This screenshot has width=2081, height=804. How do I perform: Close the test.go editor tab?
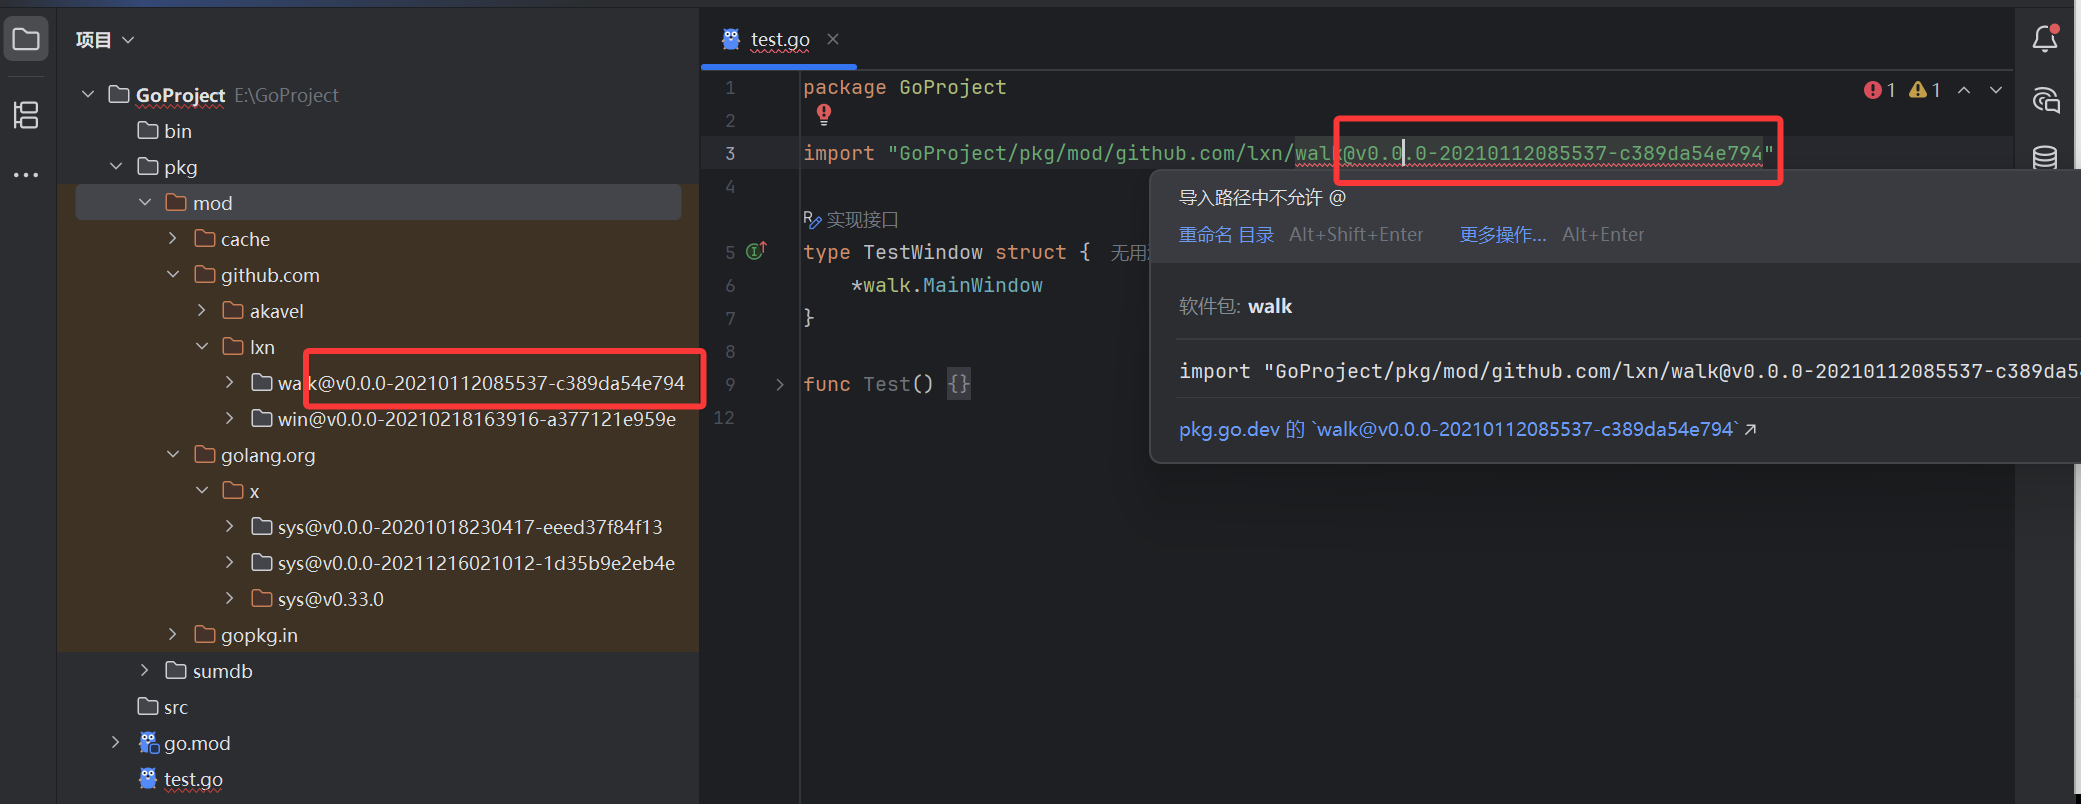pyautogui.click(x=833, y=39)
